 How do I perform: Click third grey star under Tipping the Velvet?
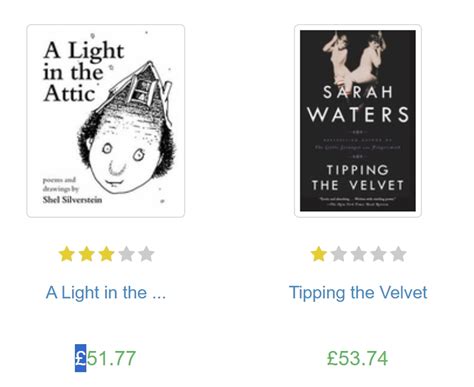point(358,254)
